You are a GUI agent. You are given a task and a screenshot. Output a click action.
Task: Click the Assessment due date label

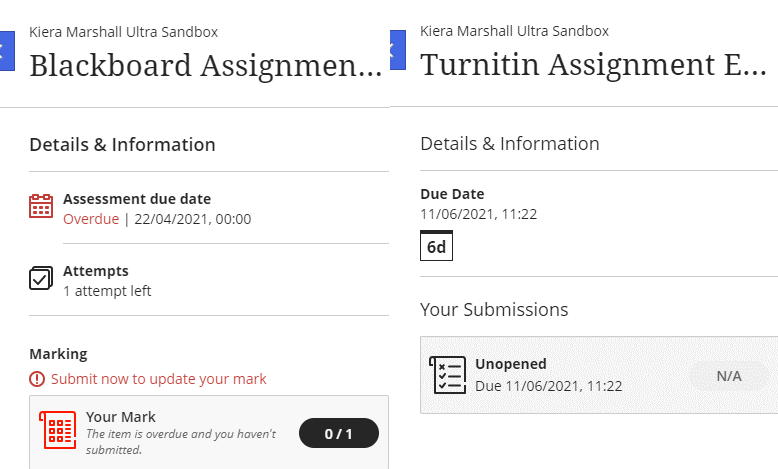click(x=137, y=199)
